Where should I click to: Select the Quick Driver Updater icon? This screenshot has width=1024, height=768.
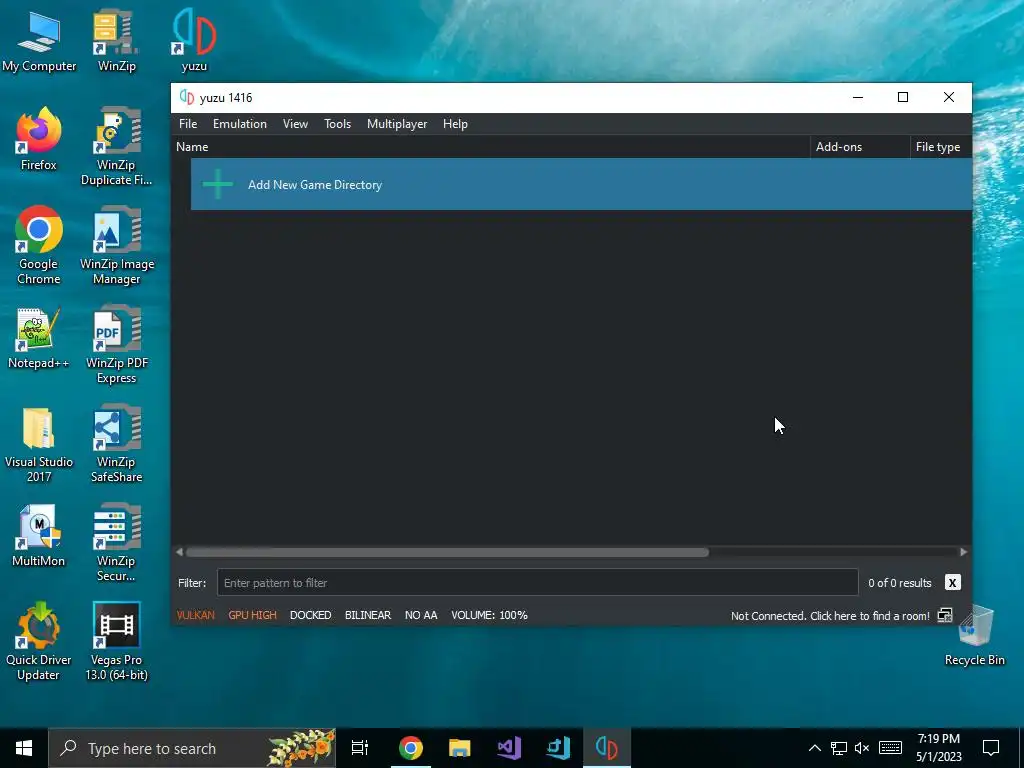click(39, 642)
